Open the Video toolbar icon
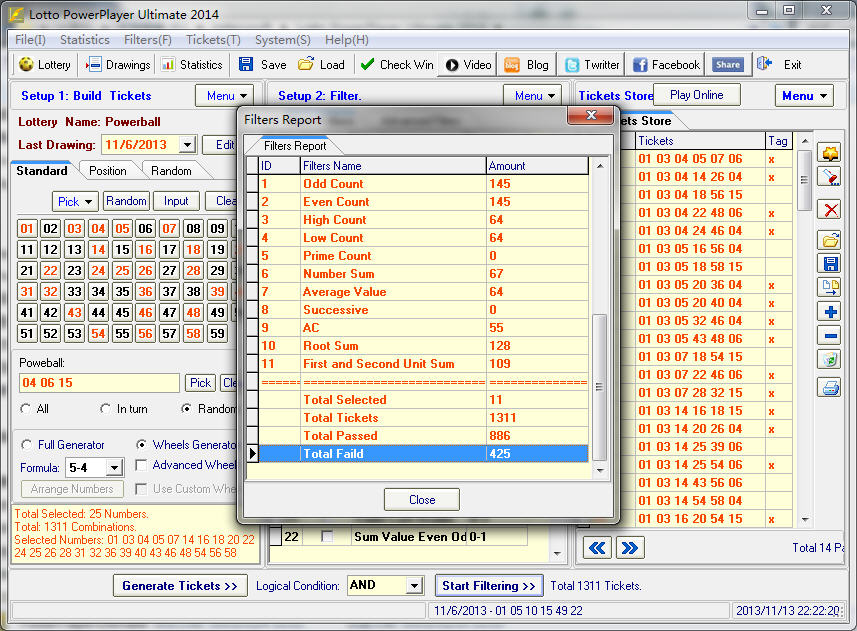Screen dimensions: 857x631 tap(452, 65)
